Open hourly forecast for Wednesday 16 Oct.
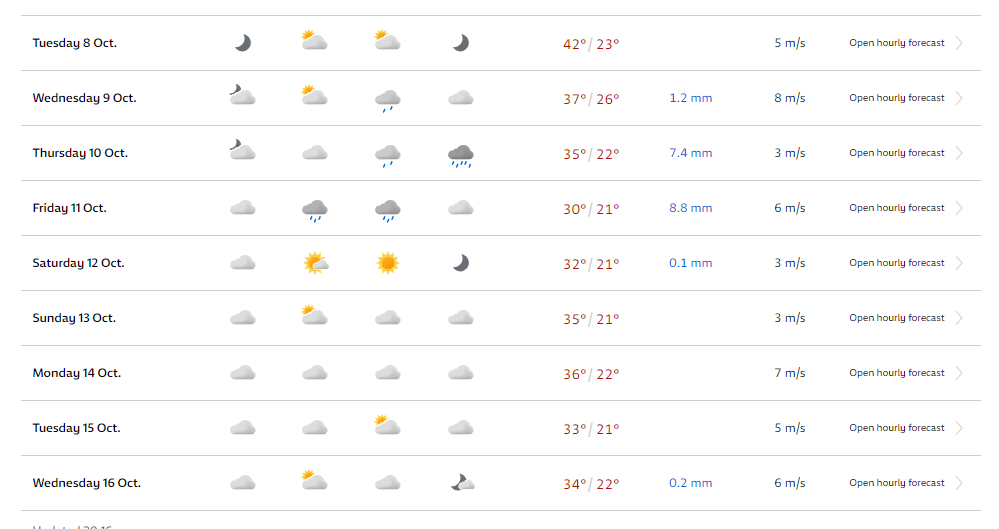 pyautogui.click(x=896, y=482)
